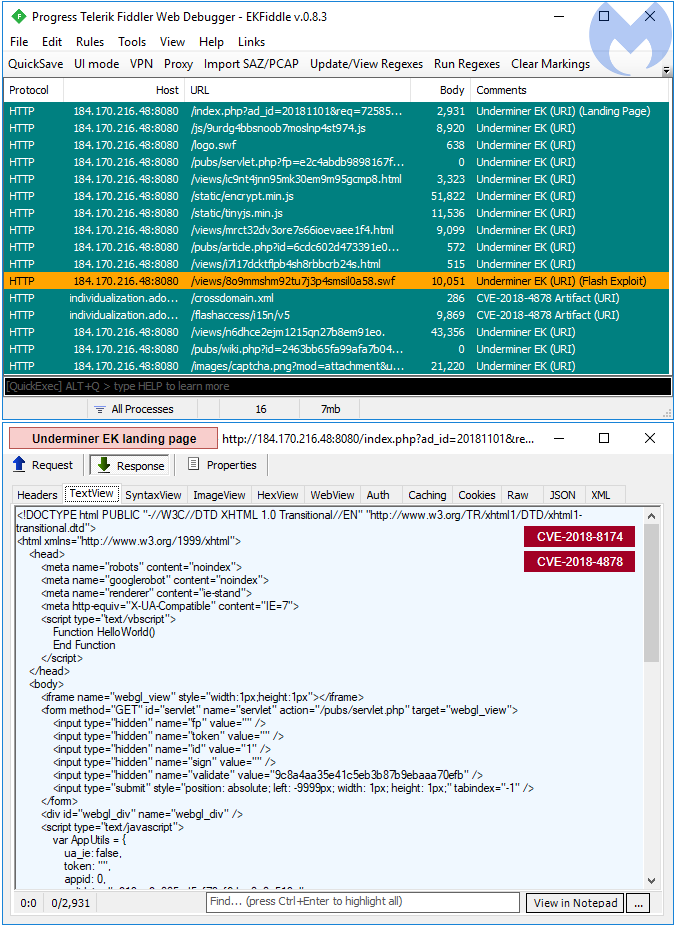Click the TextView scrollbar down arrow
Viewport: 677px width, 927px height.
point(651,880)
